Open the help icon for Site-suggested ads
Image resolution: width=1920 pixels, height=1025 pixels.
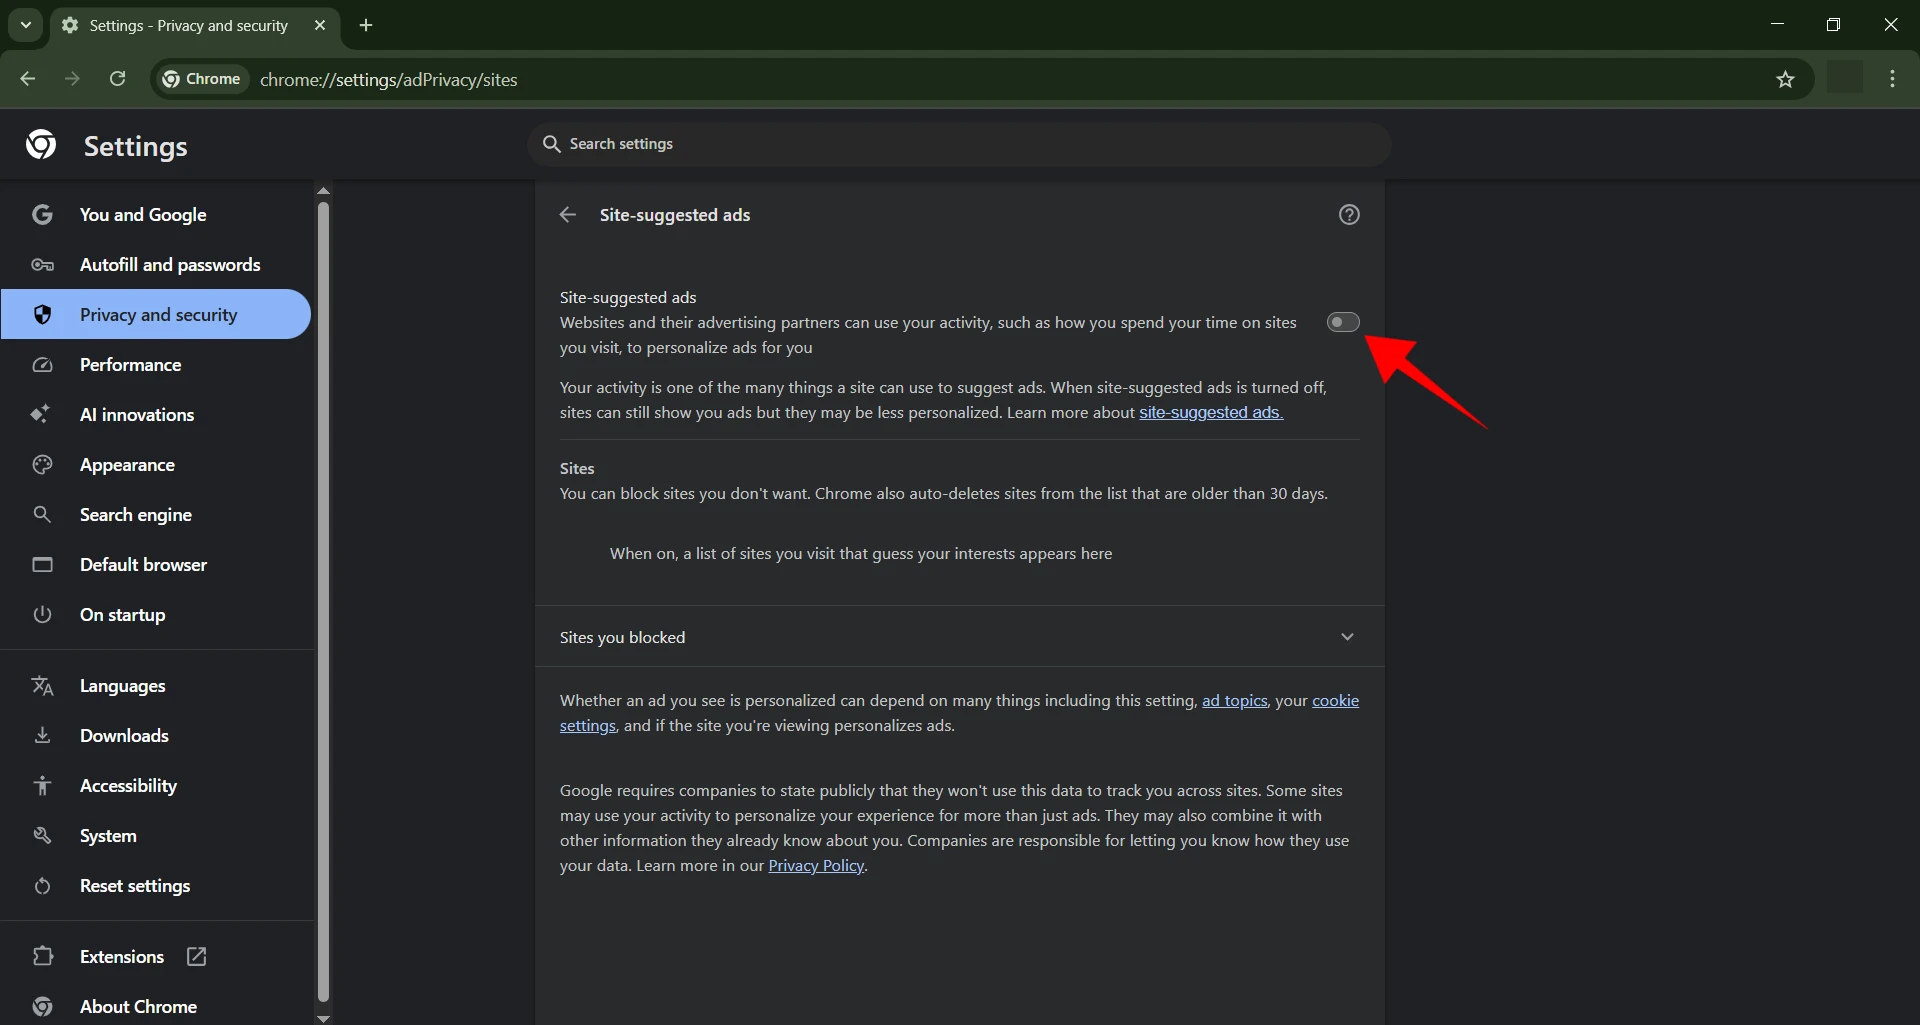tap(1349, 215)
